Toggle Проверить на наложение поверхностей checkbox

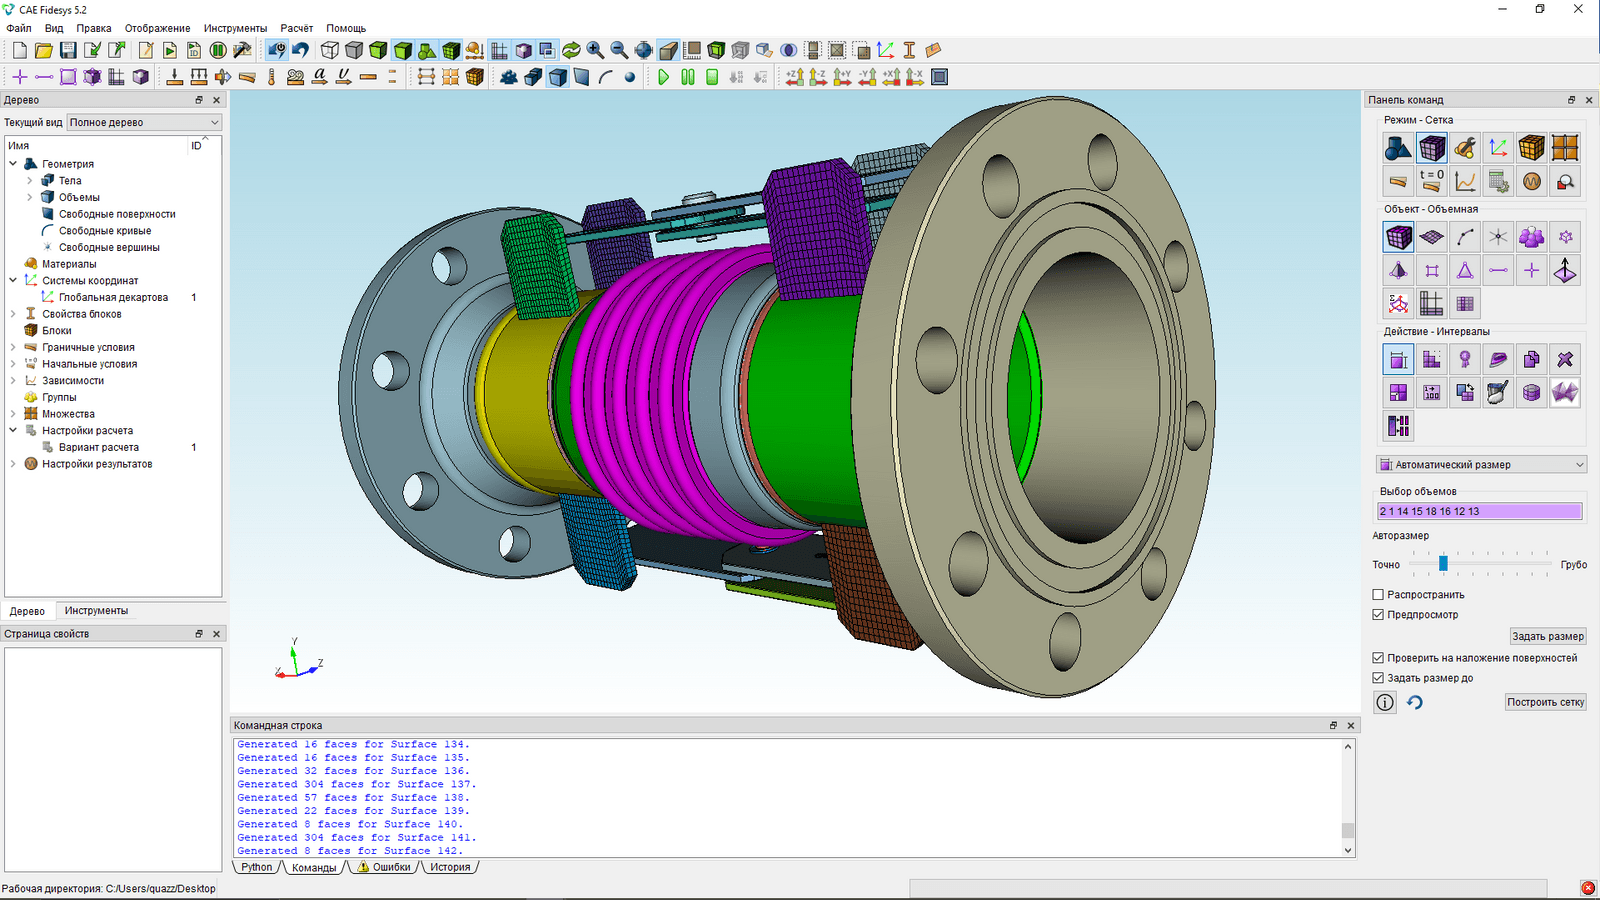click(x=1378, y=658)
